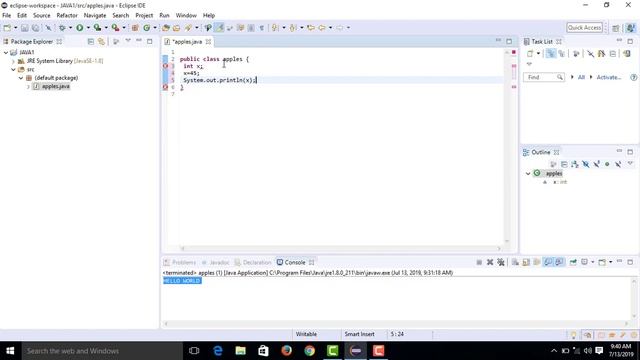
Task: Collapse the src folder node
Action: pyautogui.click(x=13, y=69)
